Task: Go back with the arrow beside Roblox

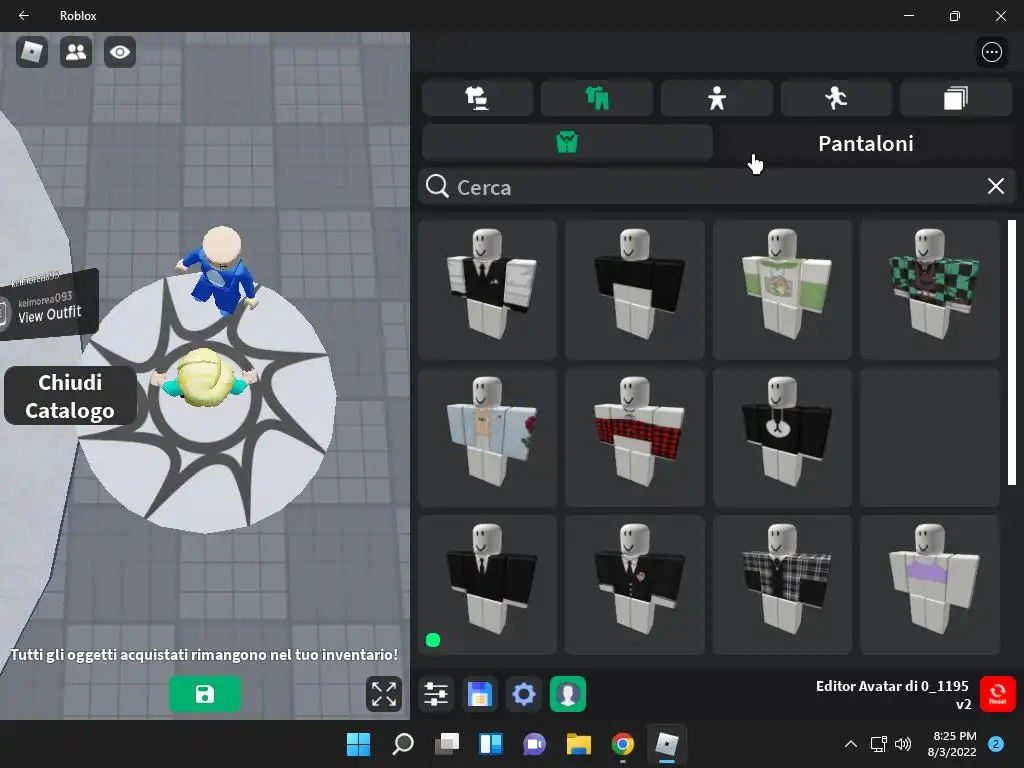Action: pyautogui.click(x=24, y=15)
